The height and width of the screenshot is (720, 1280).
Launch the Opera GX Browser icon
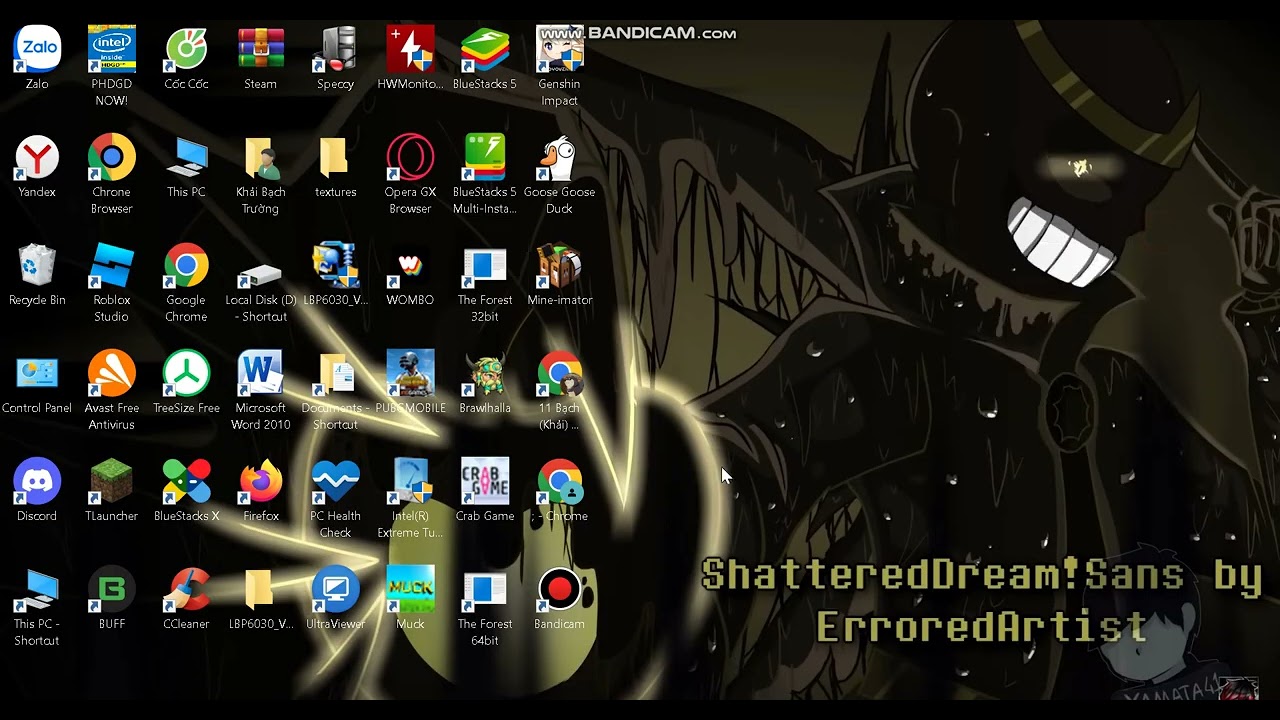pyautogui.click(x=410, y=157)
